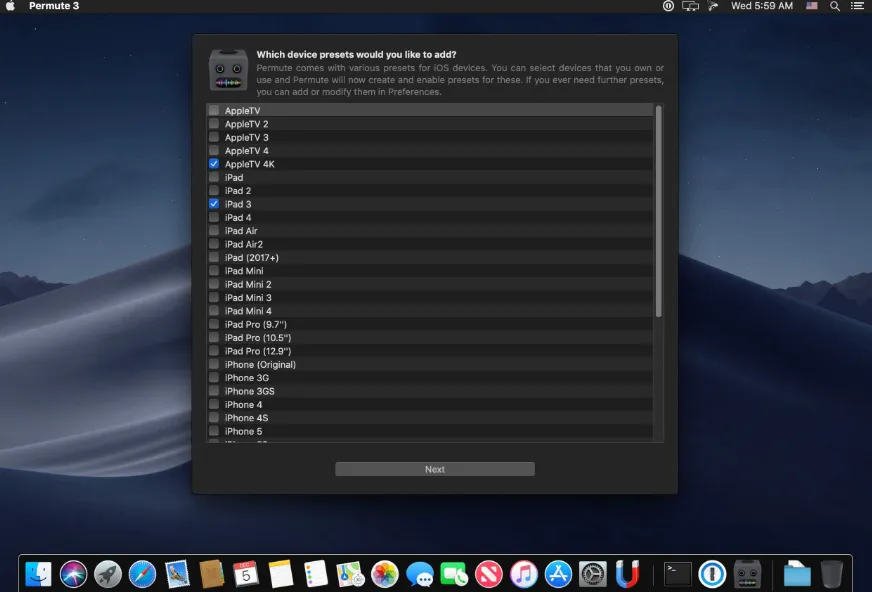Open News icon in Dock
Viewport: 872px width, 592px height.
(489, 574)
